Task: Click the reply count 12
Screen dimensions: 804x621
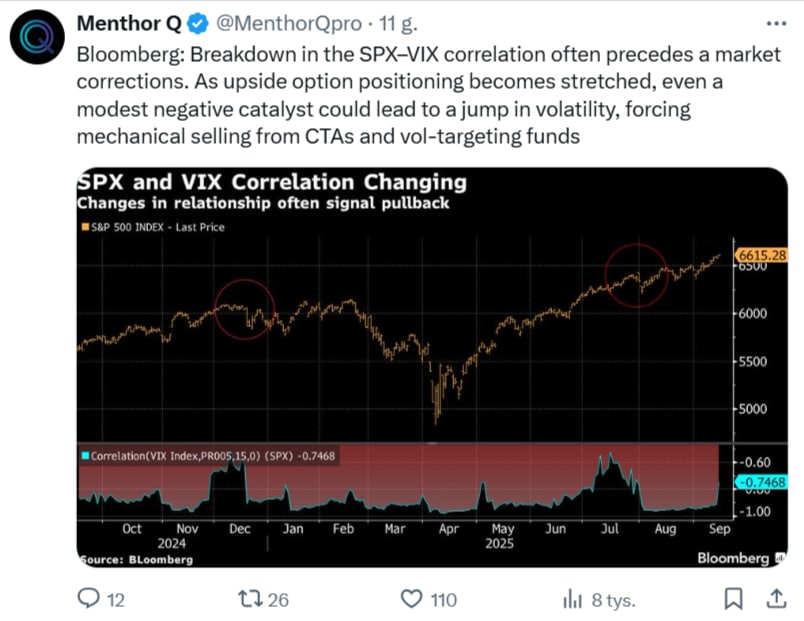Action: (116, 599)
